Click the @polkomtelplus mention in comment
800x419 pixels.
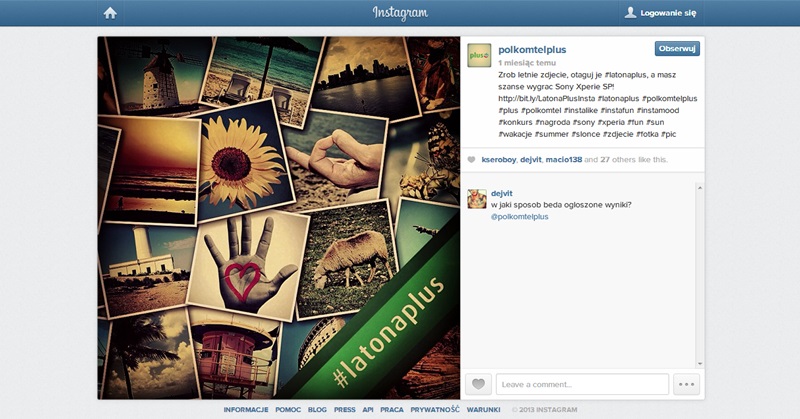[x=519, y=216]
